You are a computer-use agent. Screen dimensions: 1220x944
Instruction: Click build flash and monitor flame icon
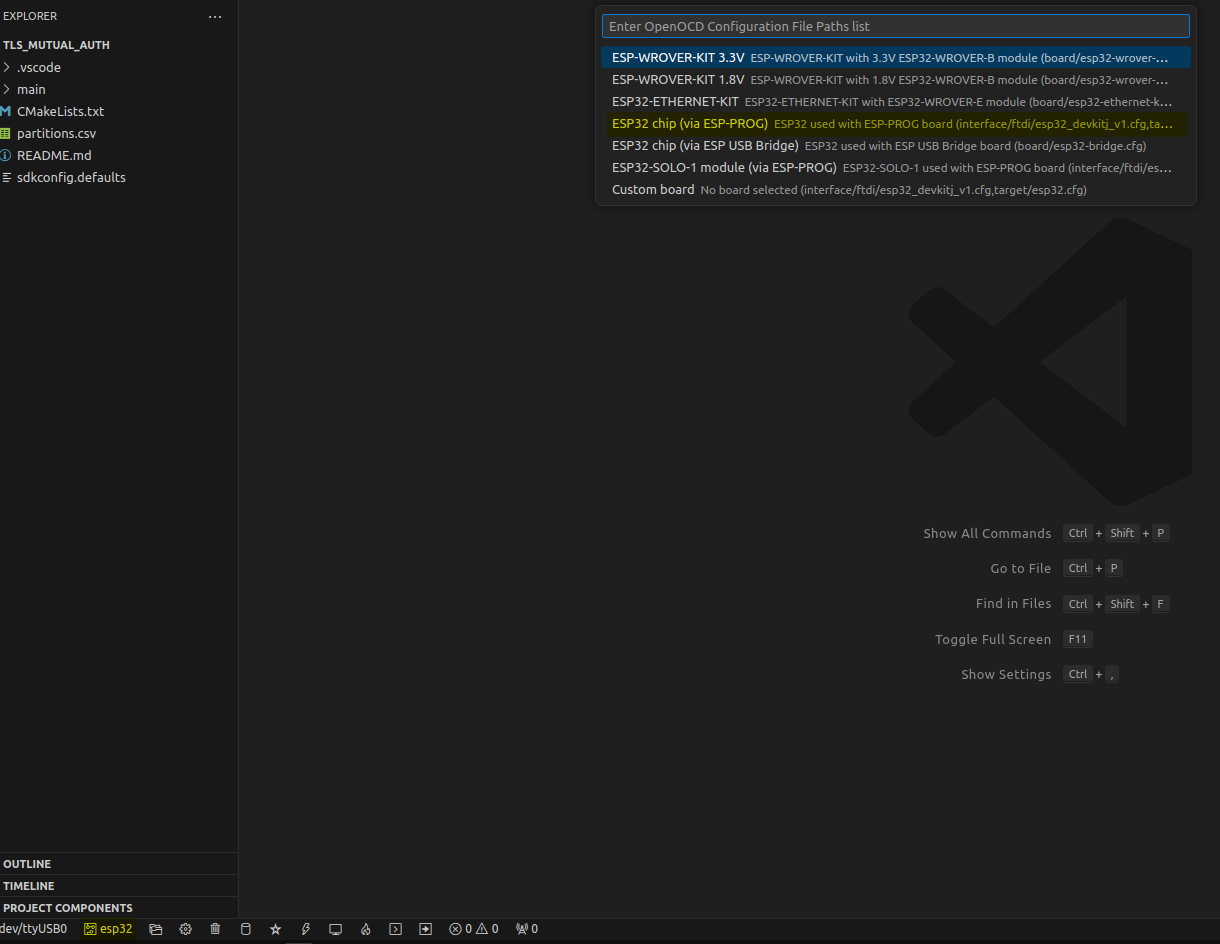366,929
